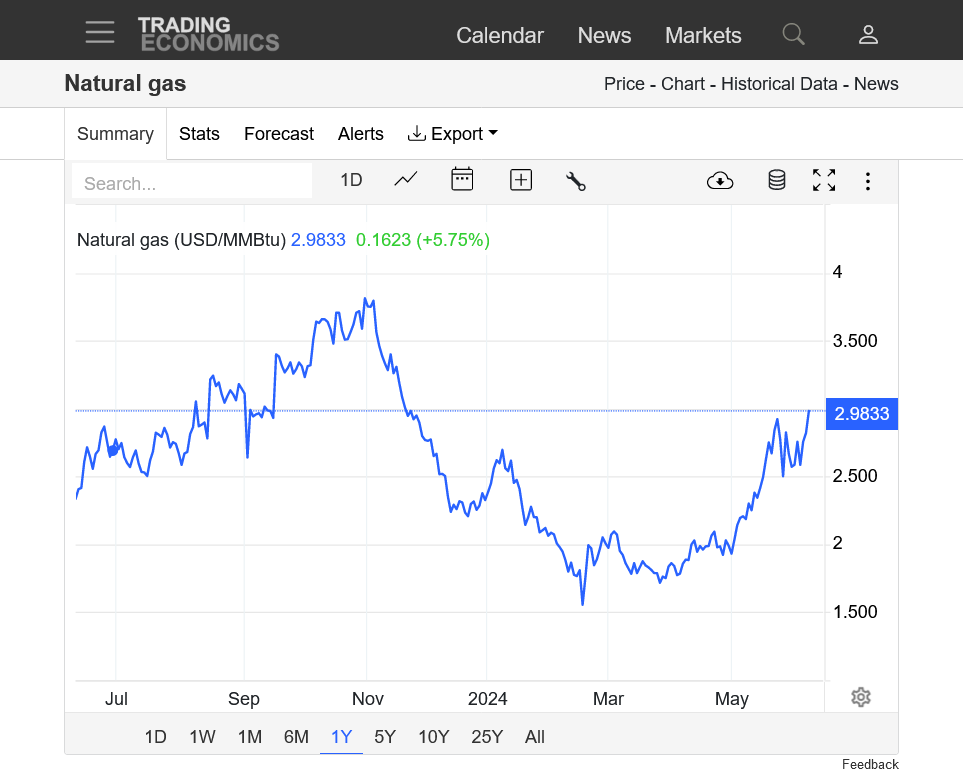Click the 1.500 price axis label

coord(855,612)
